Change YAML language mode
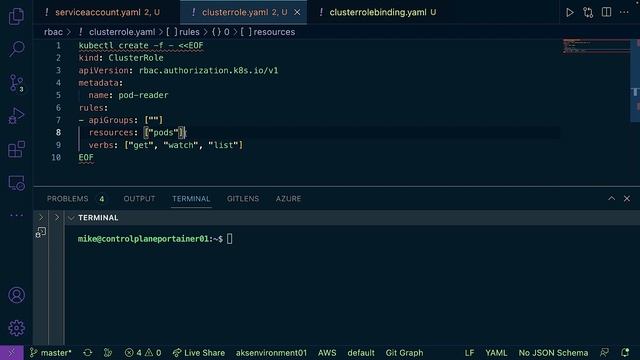Screen dimensions: 640x360 tap(496, 353)
